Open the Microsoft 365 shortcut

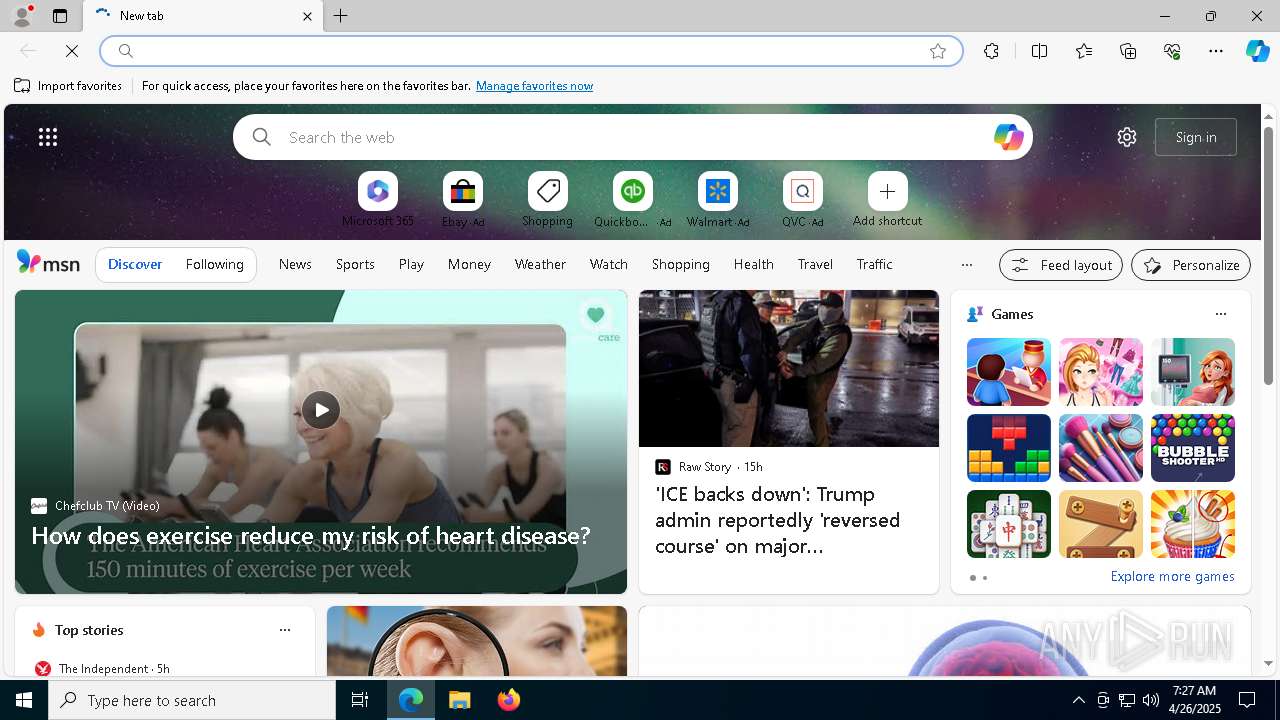click(x=378, y=191)
